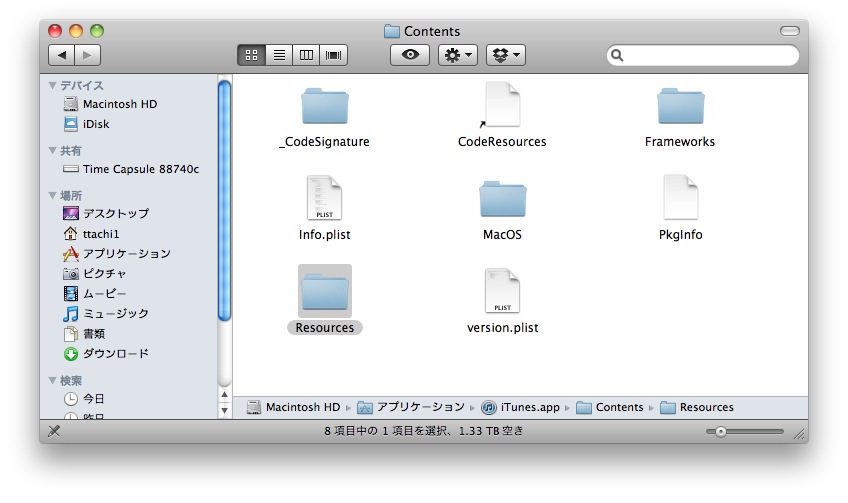Open ダウンロード folder in sidebar
This screenshot has height=503, width=848.
point(115,354)
